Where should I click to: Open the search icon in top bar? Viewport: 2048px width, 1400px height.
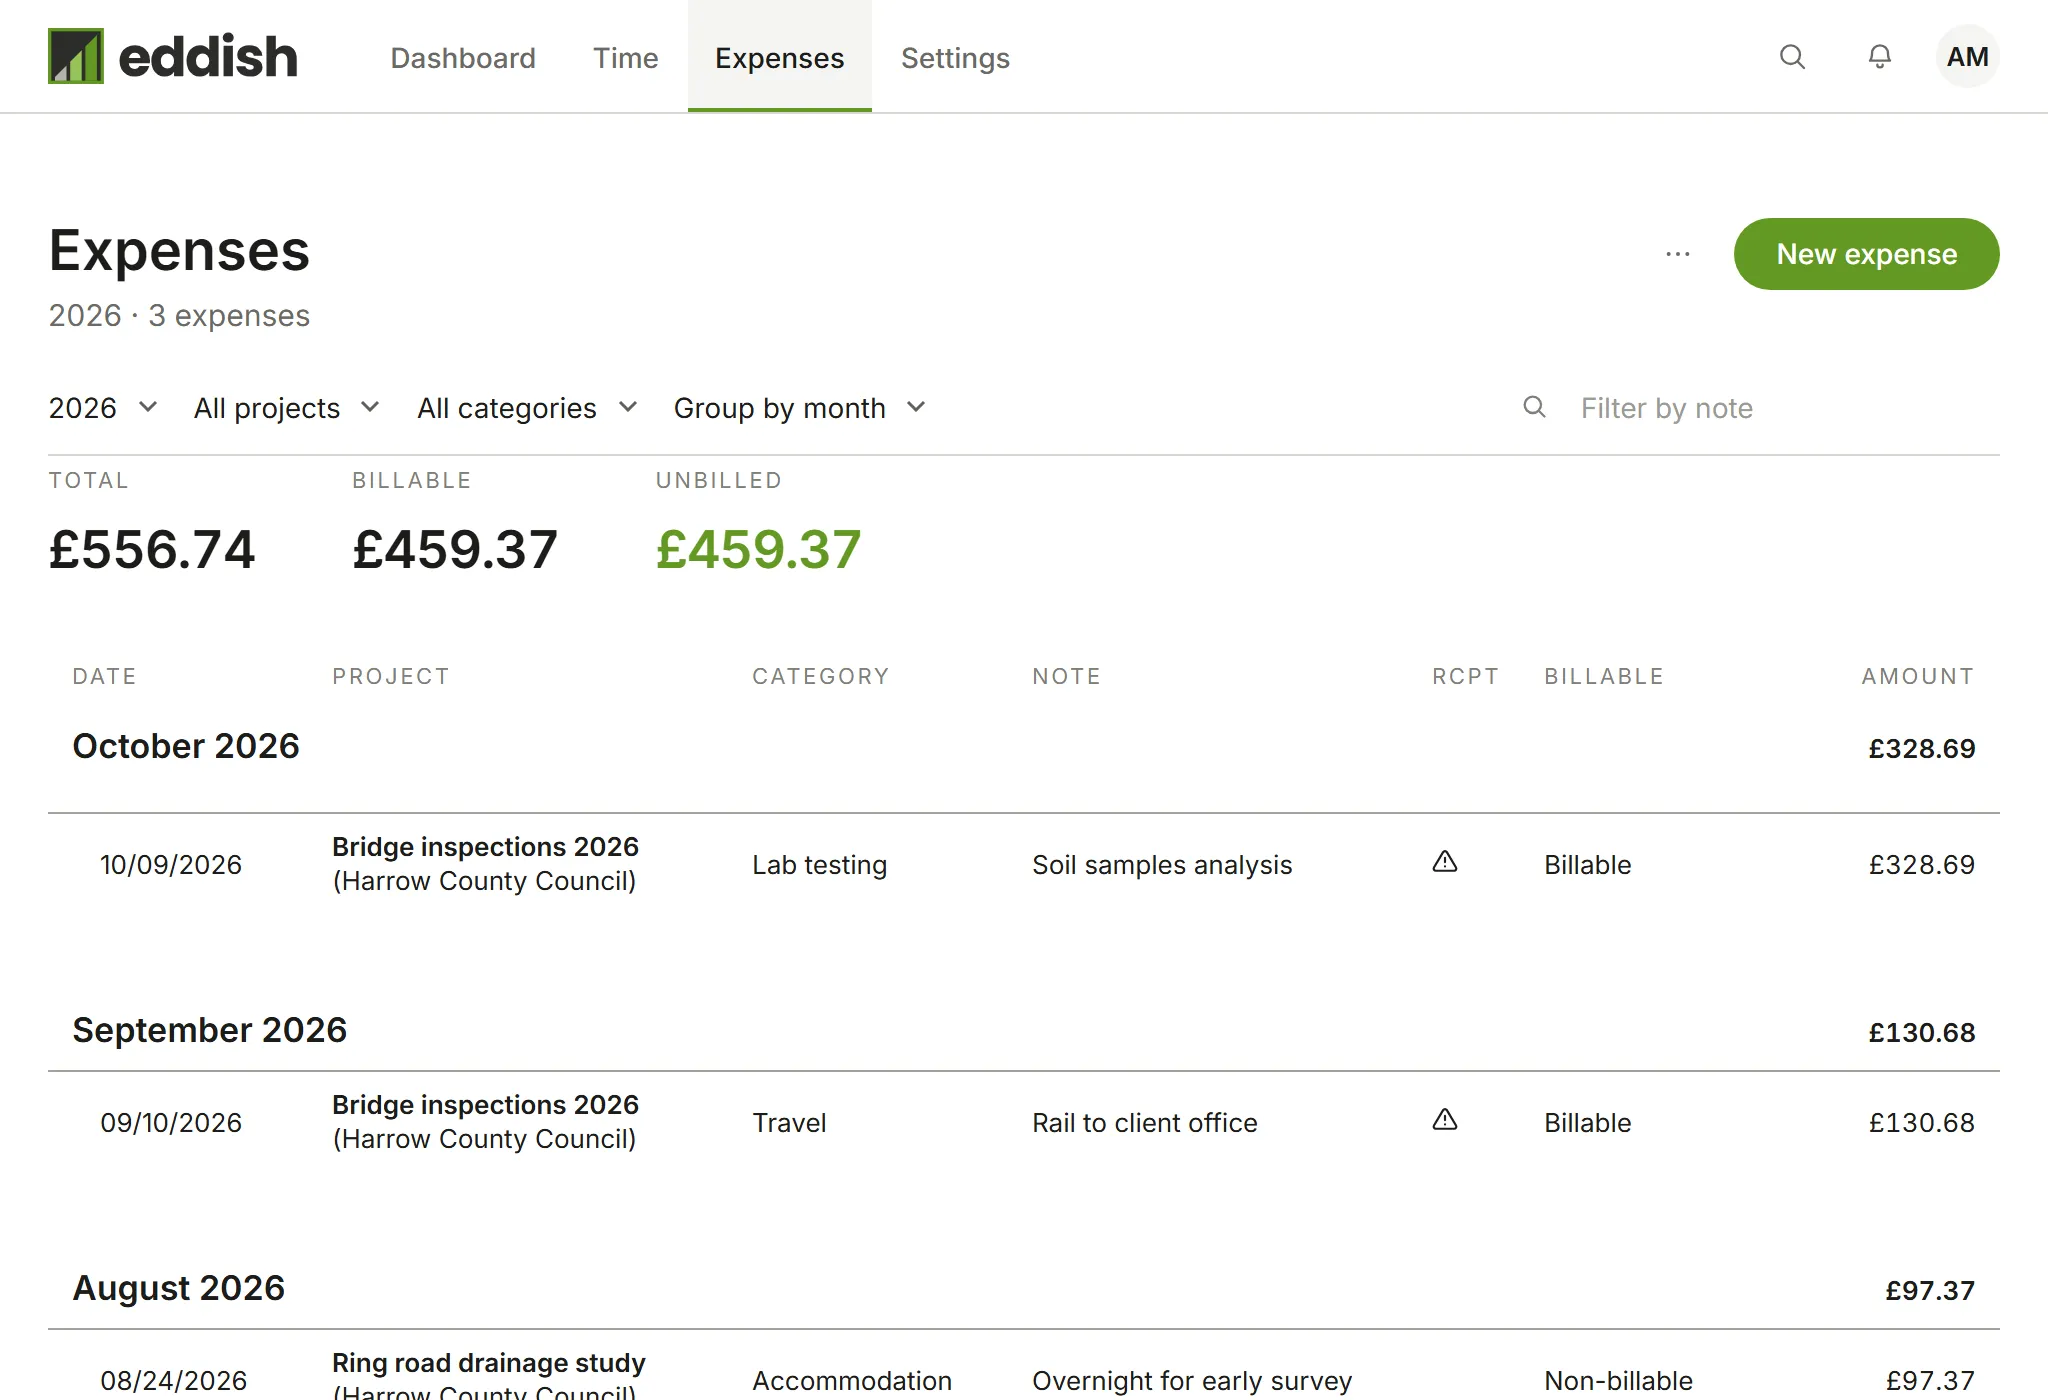1792,57
